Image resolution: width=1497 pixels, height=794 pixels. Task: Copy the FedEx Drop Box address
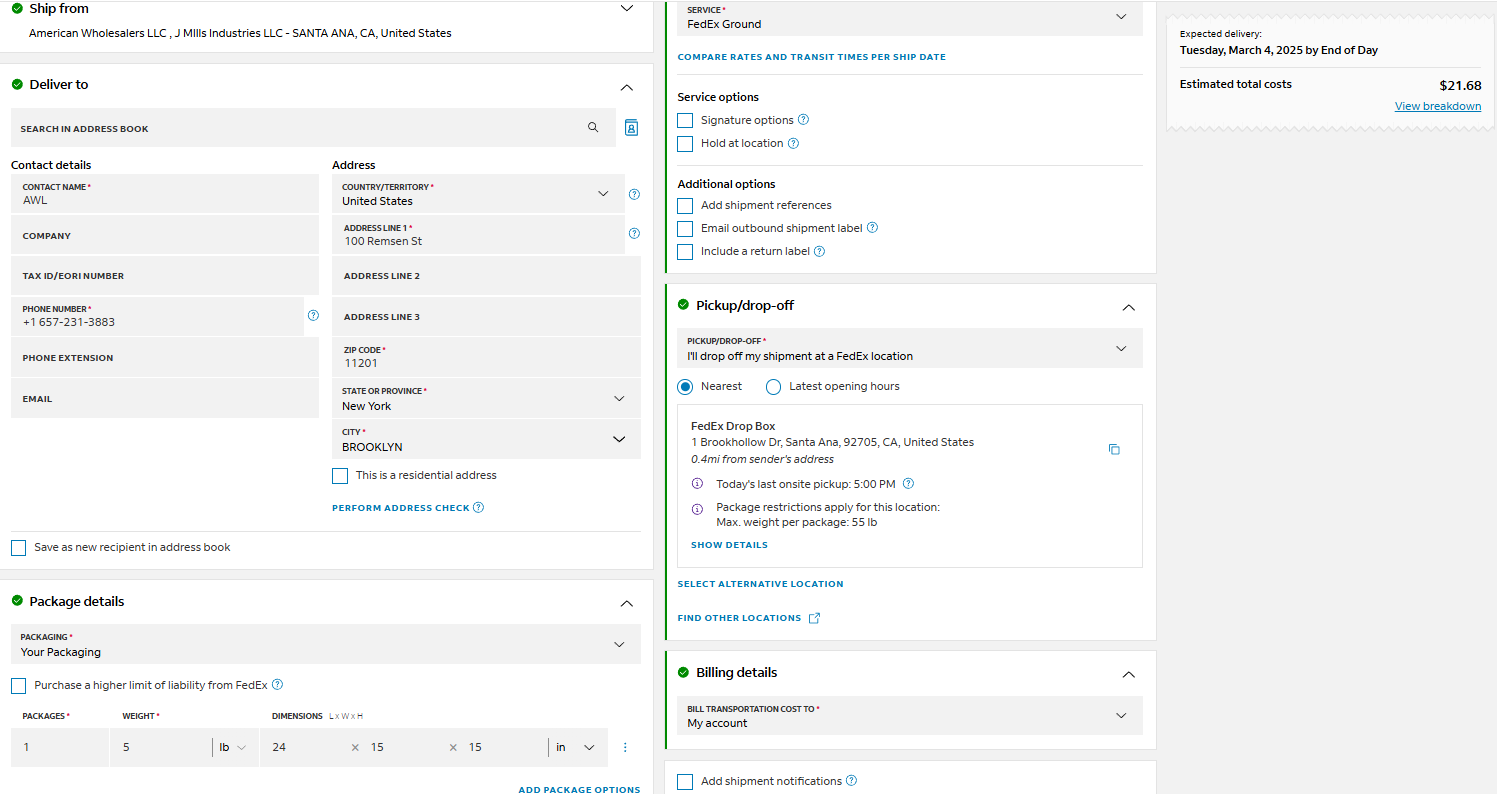click(x=1114, y=449)
